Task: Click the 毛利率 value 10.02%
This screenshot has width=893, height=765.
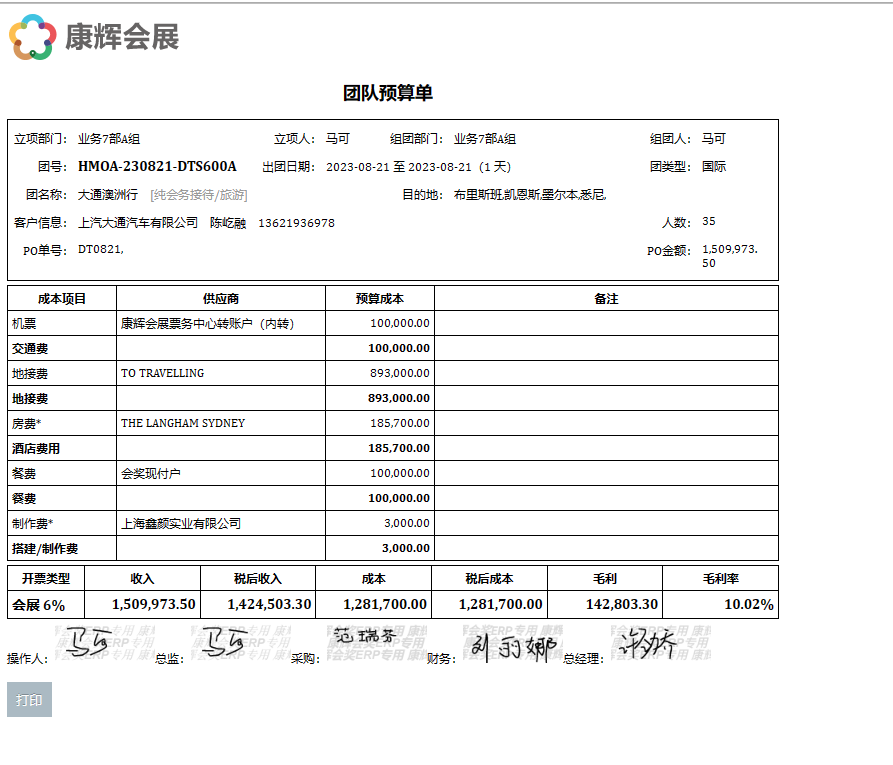Action: pyautogui.click(x=748, y=604)
